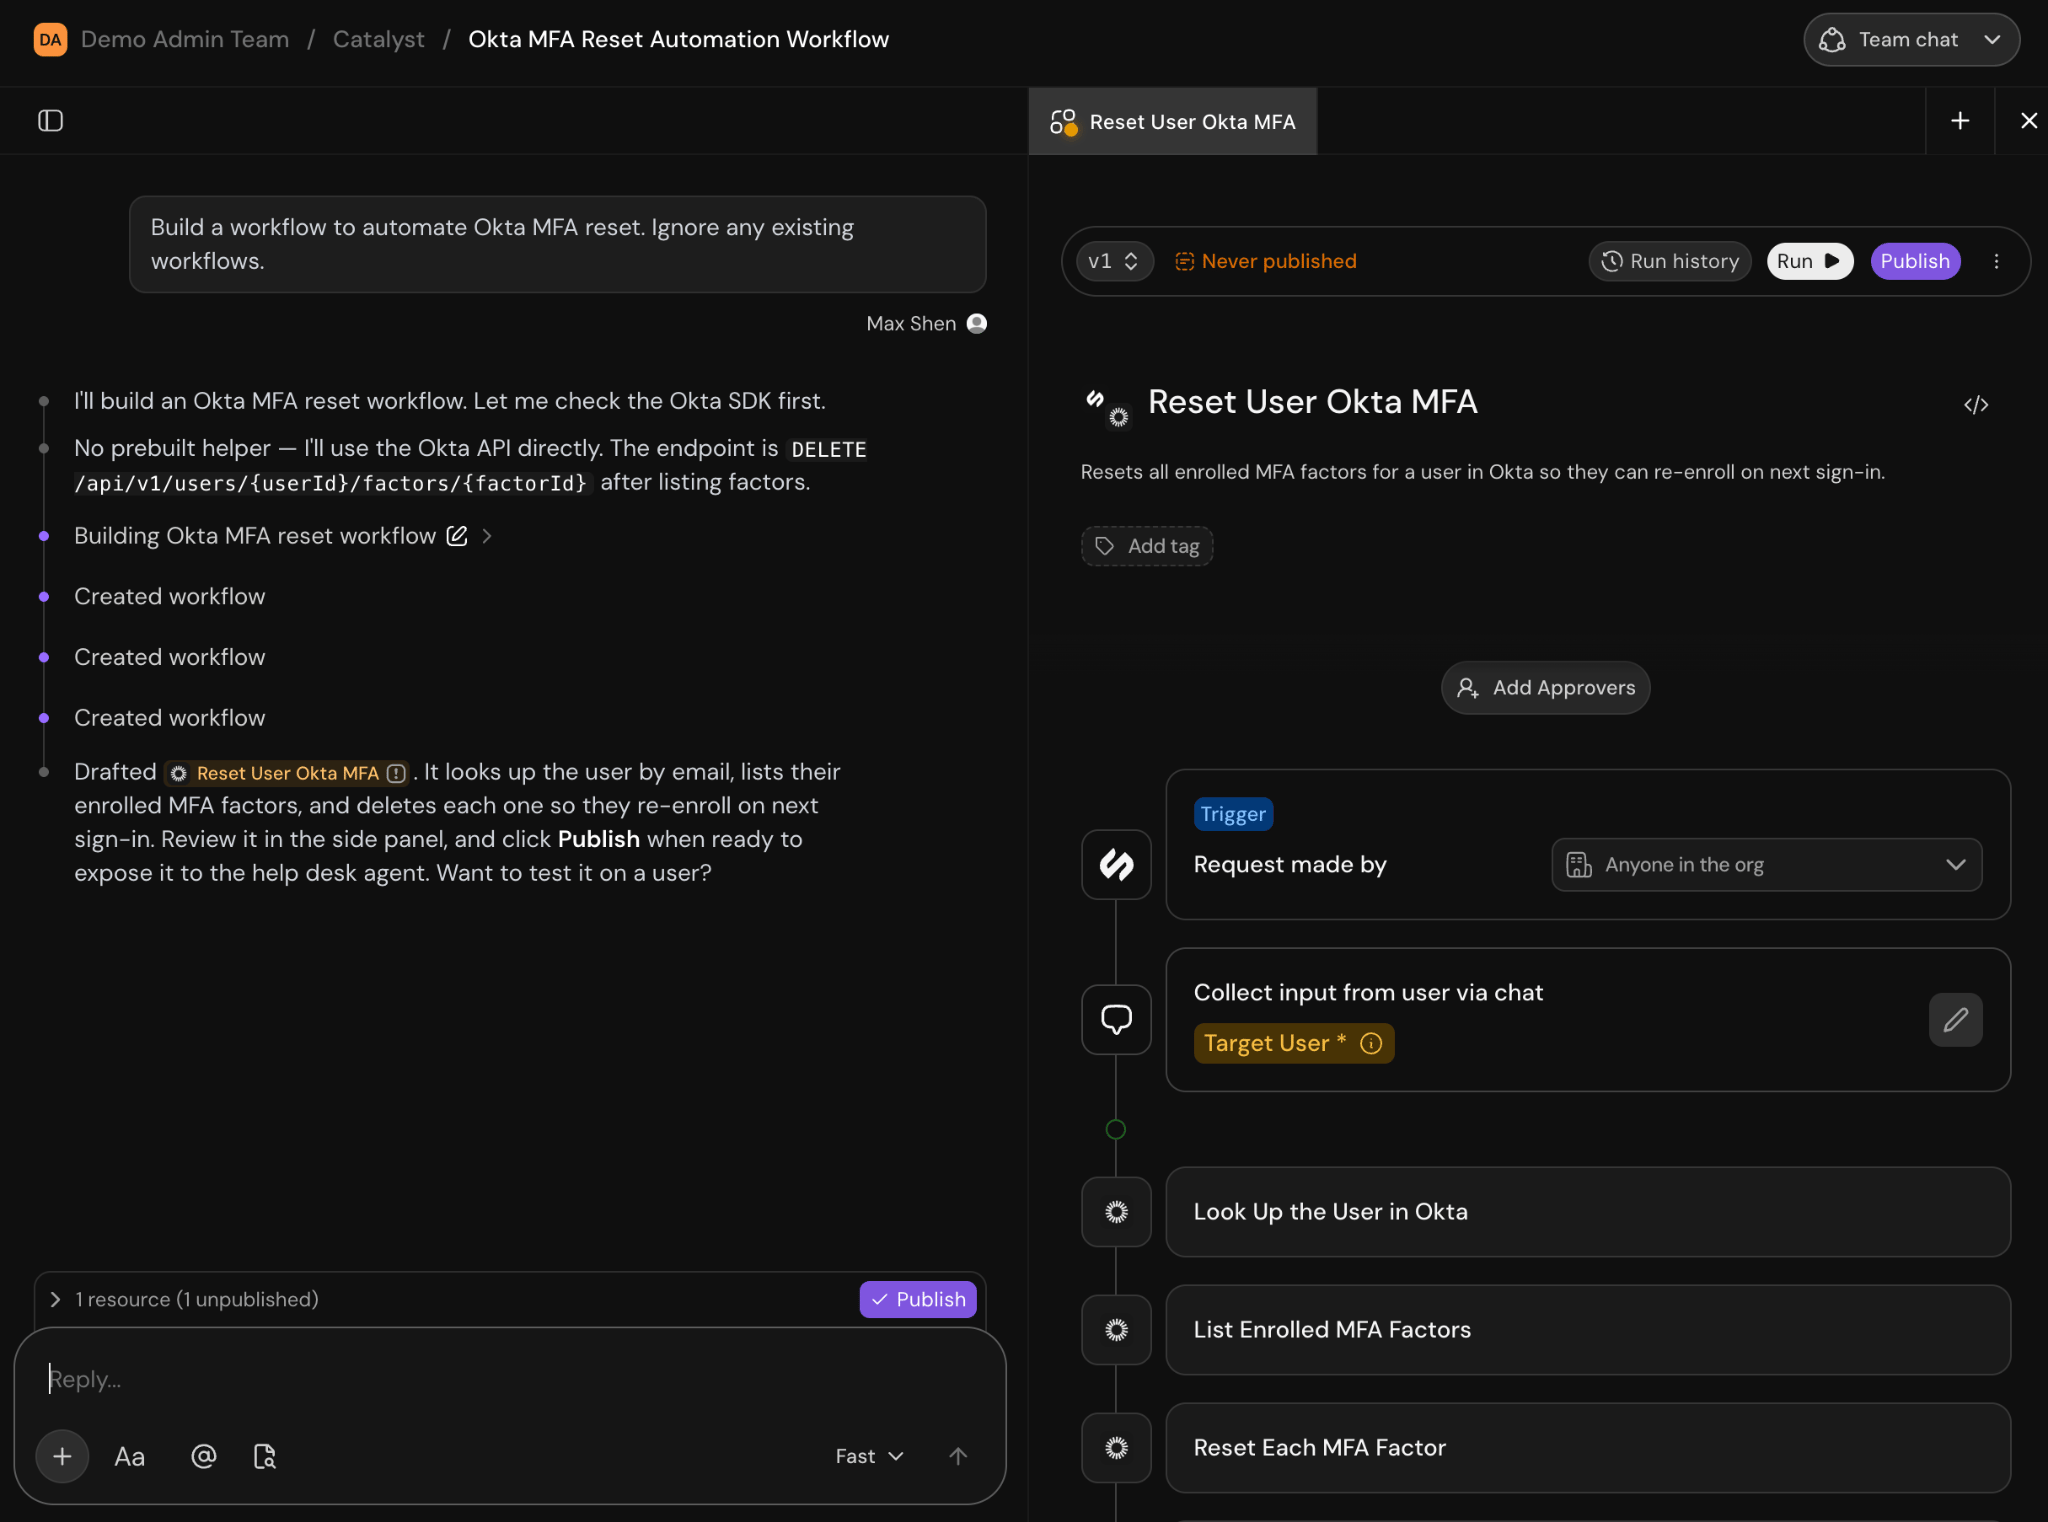Open the List Enrolled MFA Factors step
Viewport: 2048px width, 1522px height.
pos(1588,1330)
